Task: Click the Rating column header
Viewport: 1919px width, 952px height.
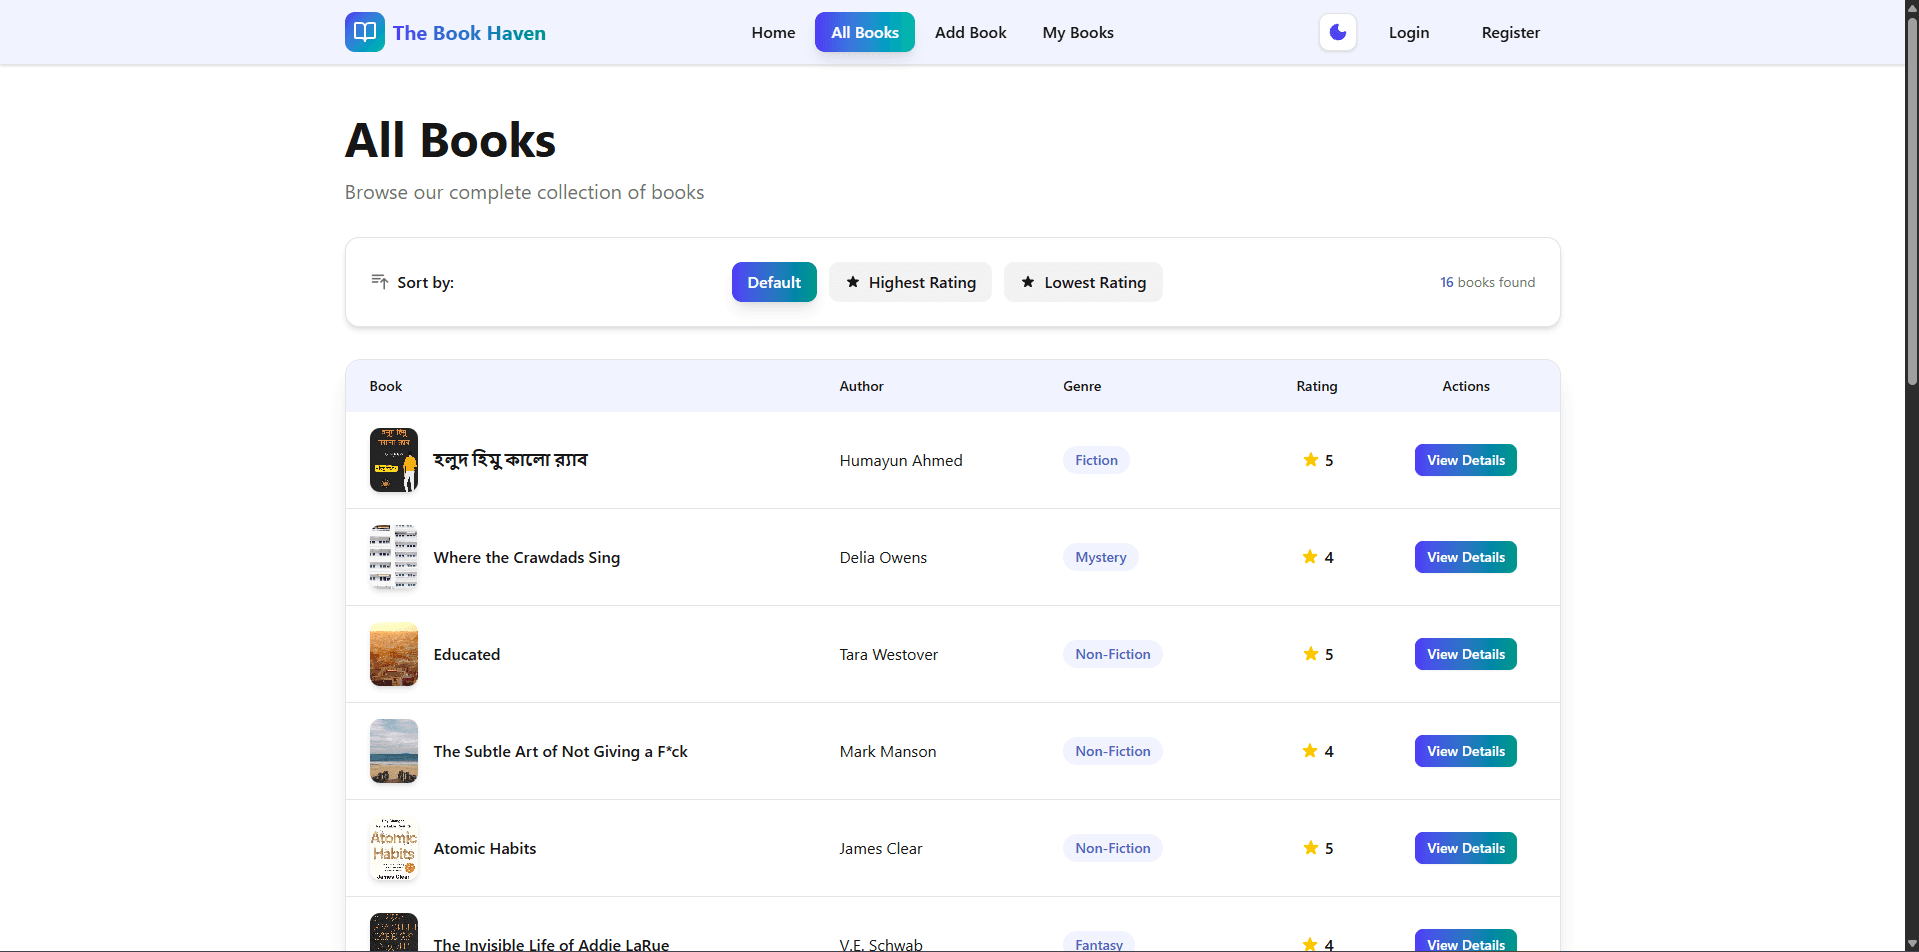Action: pos(1316,386)
